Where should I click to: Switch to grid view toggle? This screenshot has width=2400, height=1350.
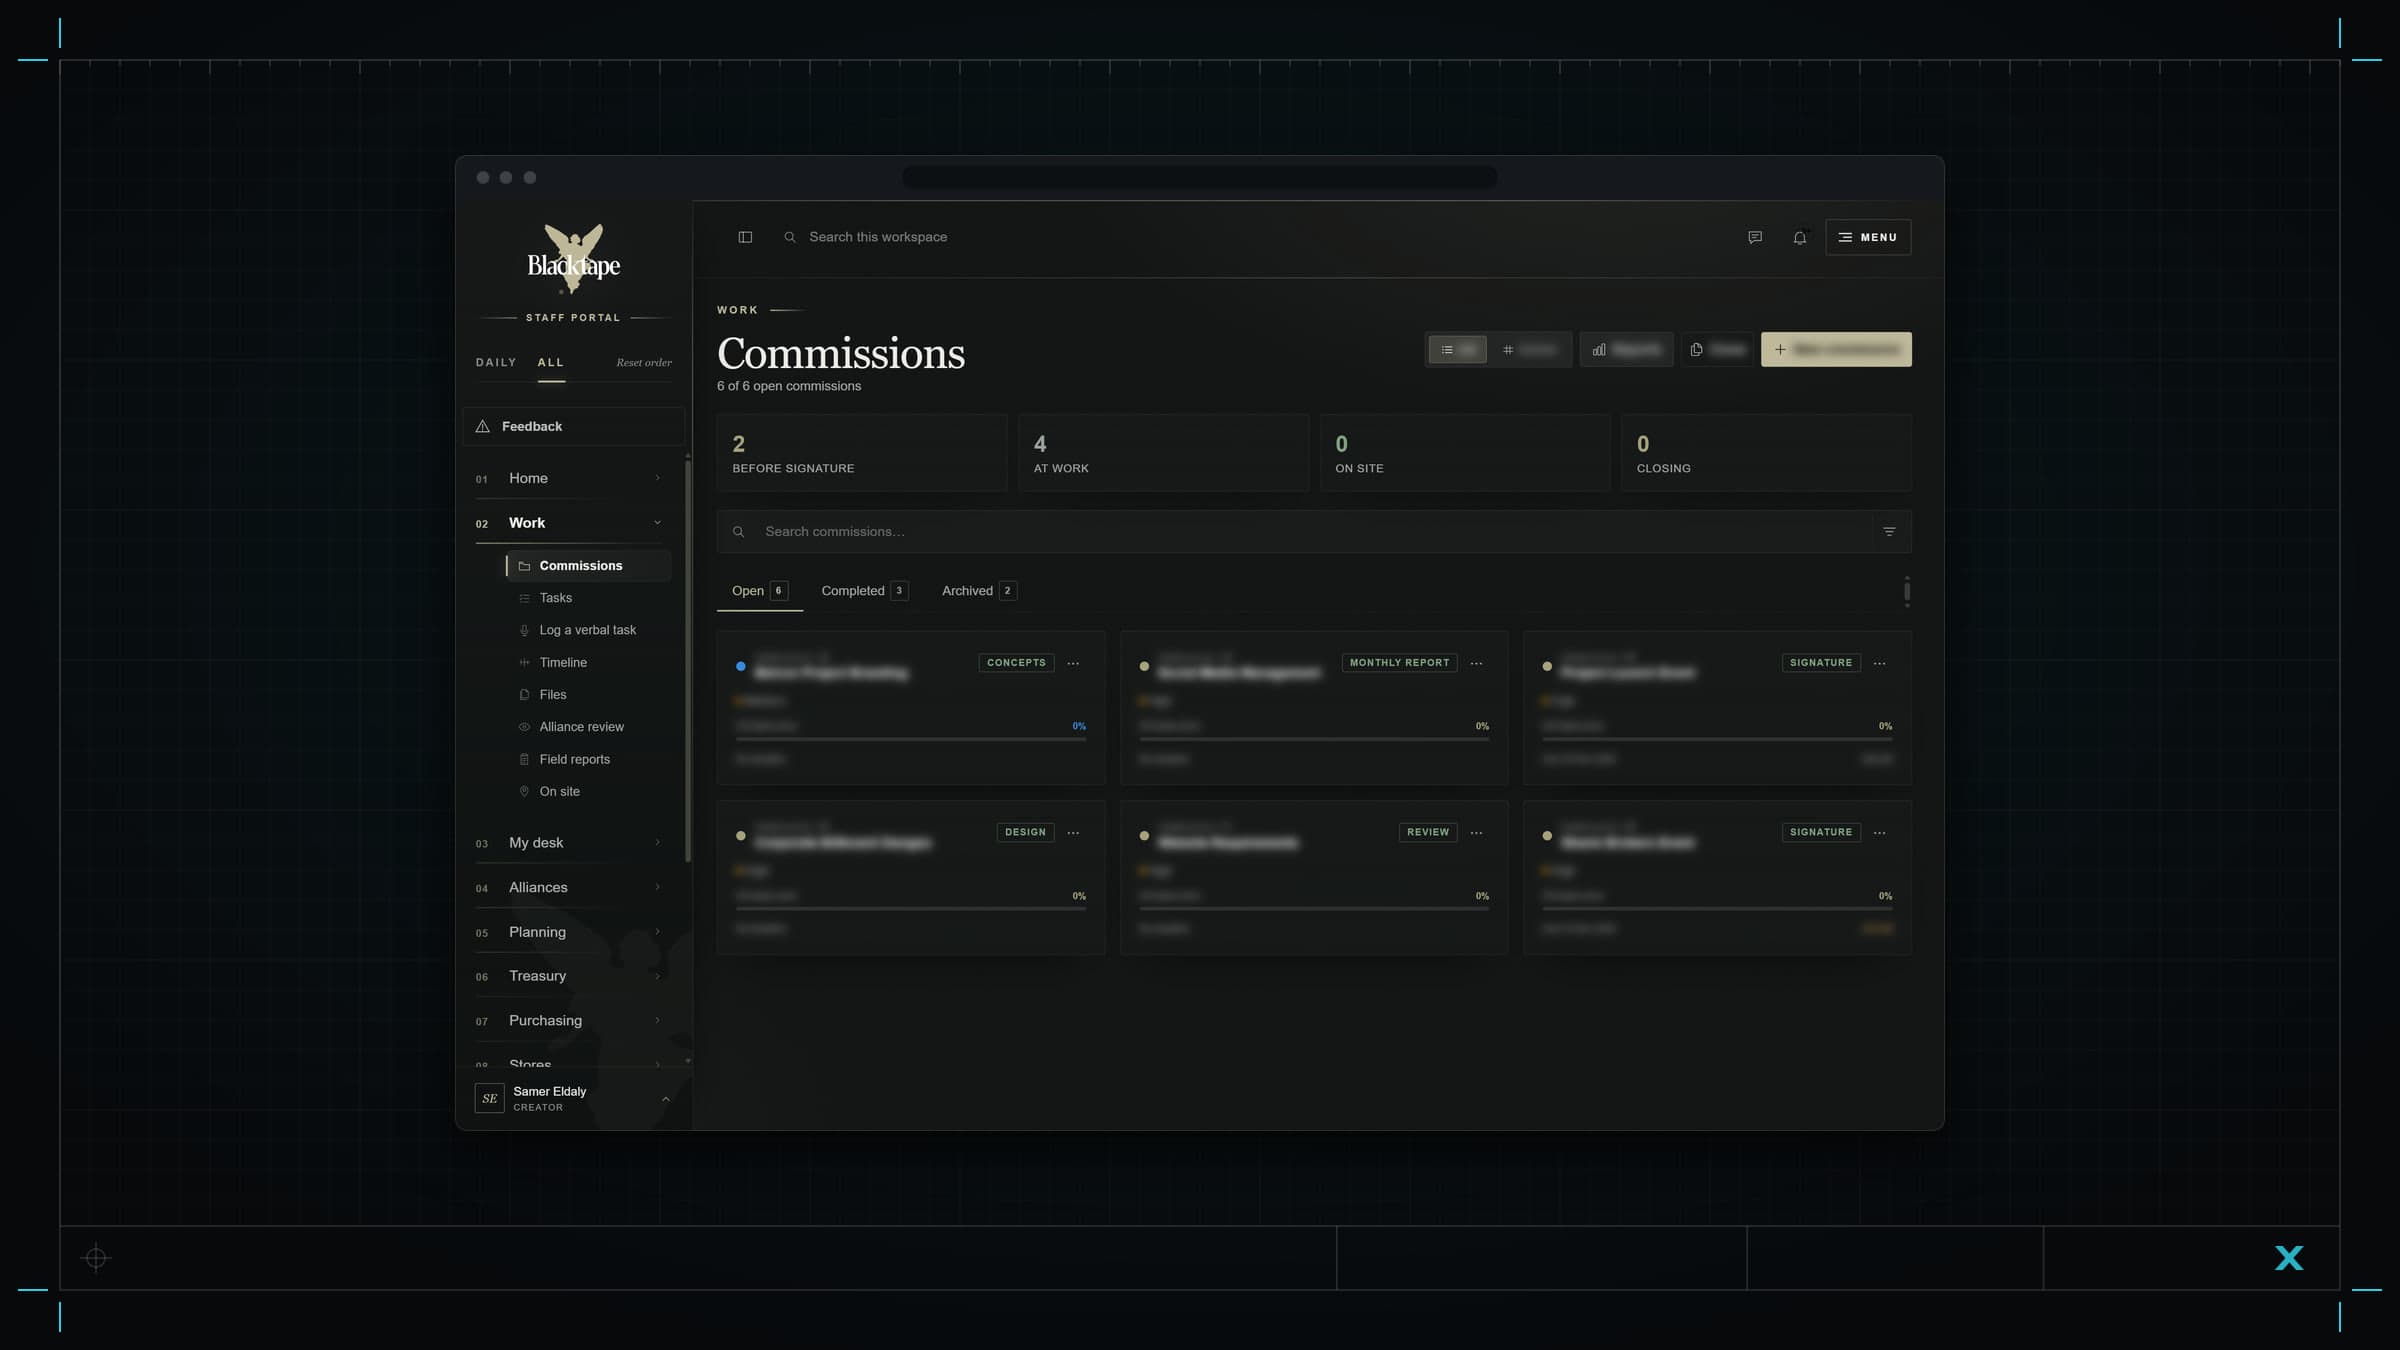pos(1530,349)
